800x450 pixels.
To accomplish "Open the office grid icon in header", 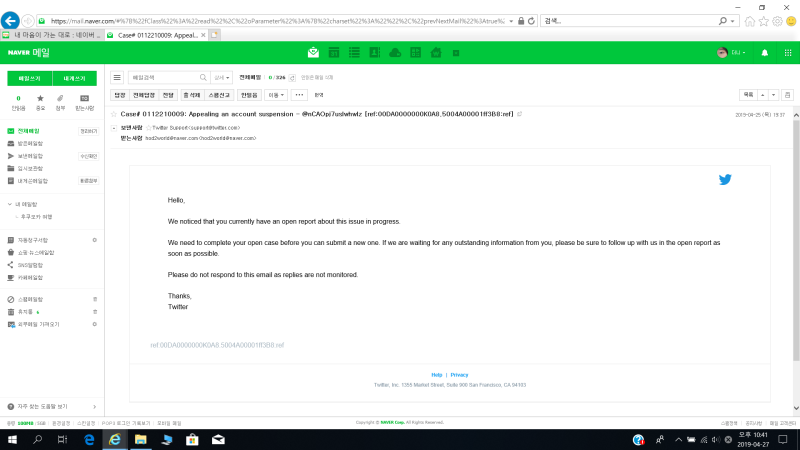I will pyautogui.click(x=415, y=53).
